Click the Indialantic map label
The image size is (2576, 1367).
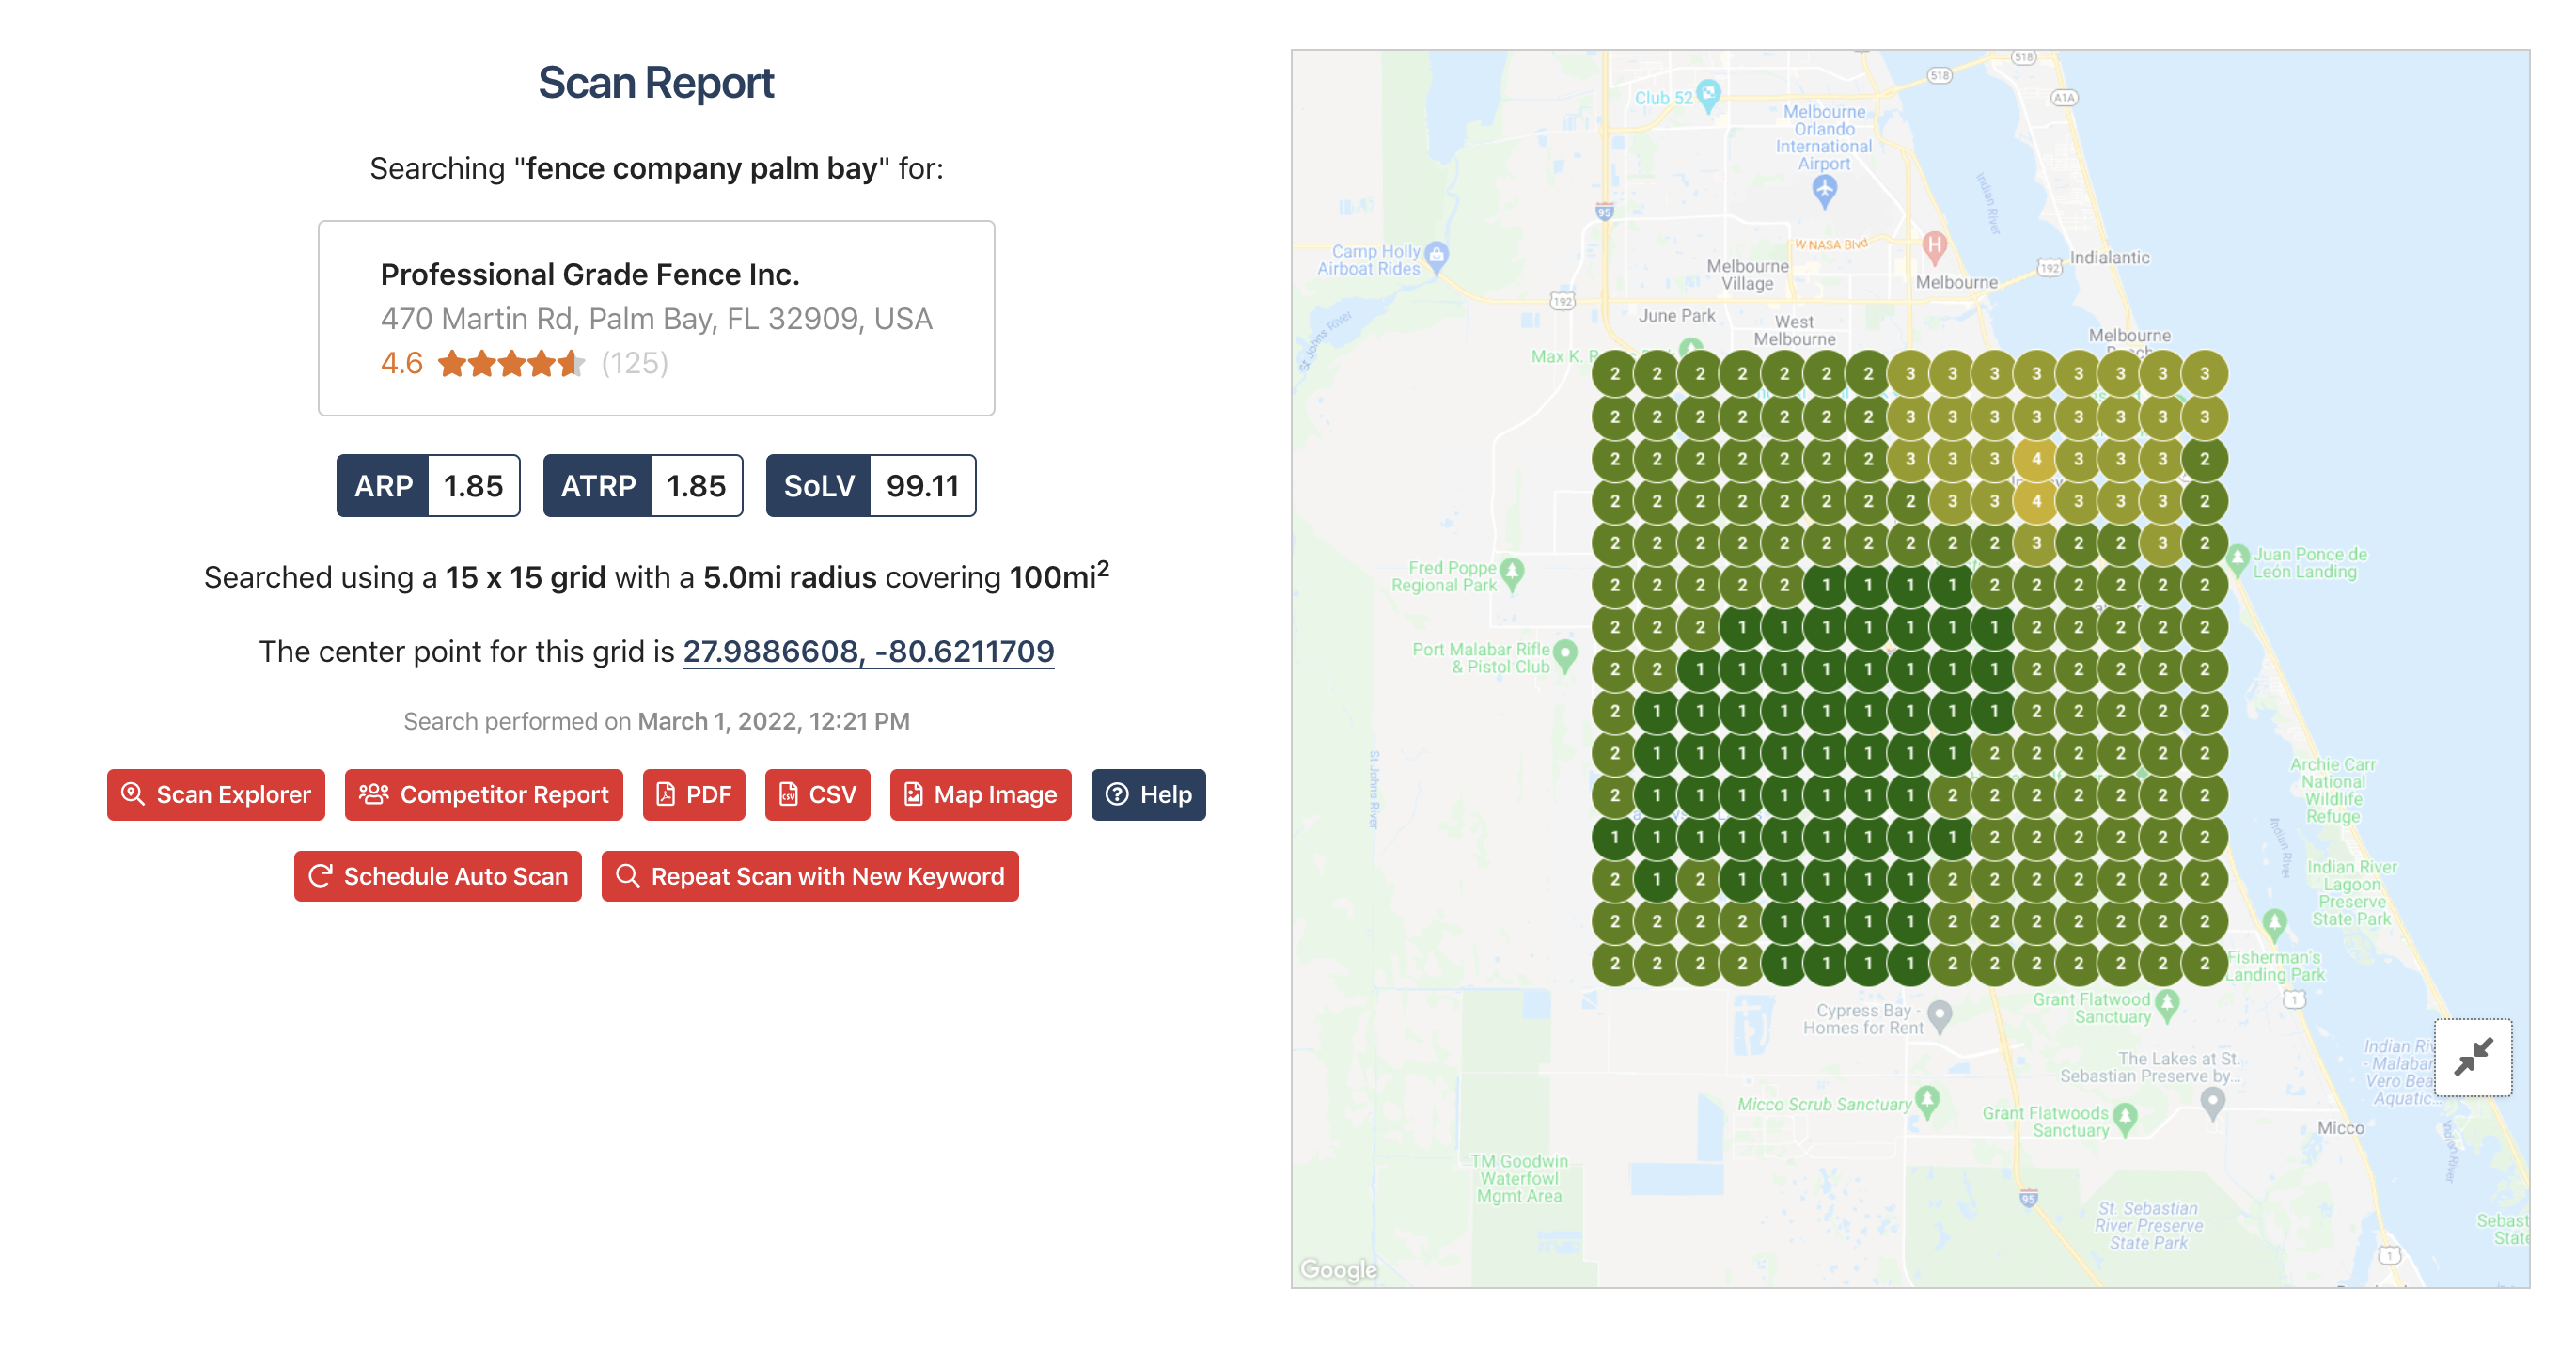(2109, 257)
